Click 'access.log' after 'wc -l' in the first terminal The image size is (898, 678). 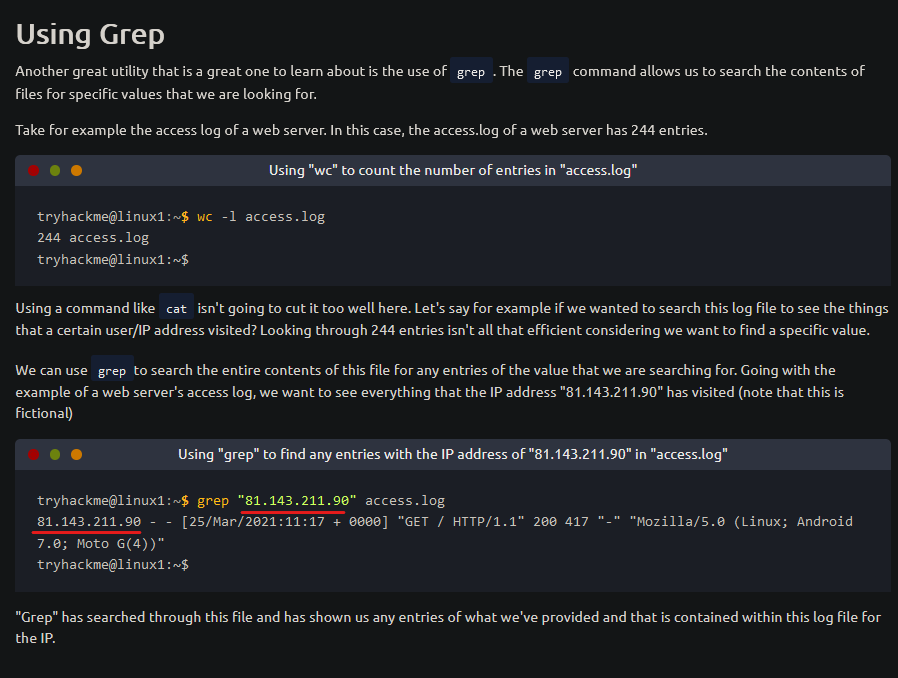pyautogui.click(x=285, y=216)
